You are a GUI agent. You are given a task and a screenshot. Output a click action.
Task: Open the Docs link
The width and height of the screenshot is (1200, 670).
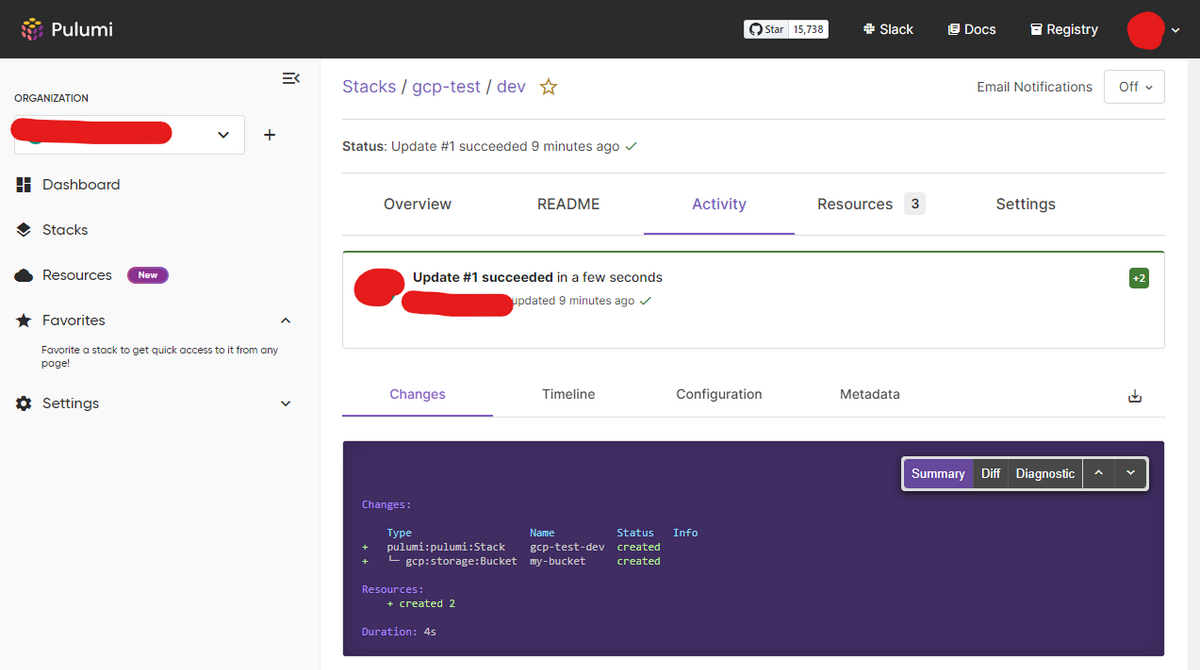(x=972, y=29)
